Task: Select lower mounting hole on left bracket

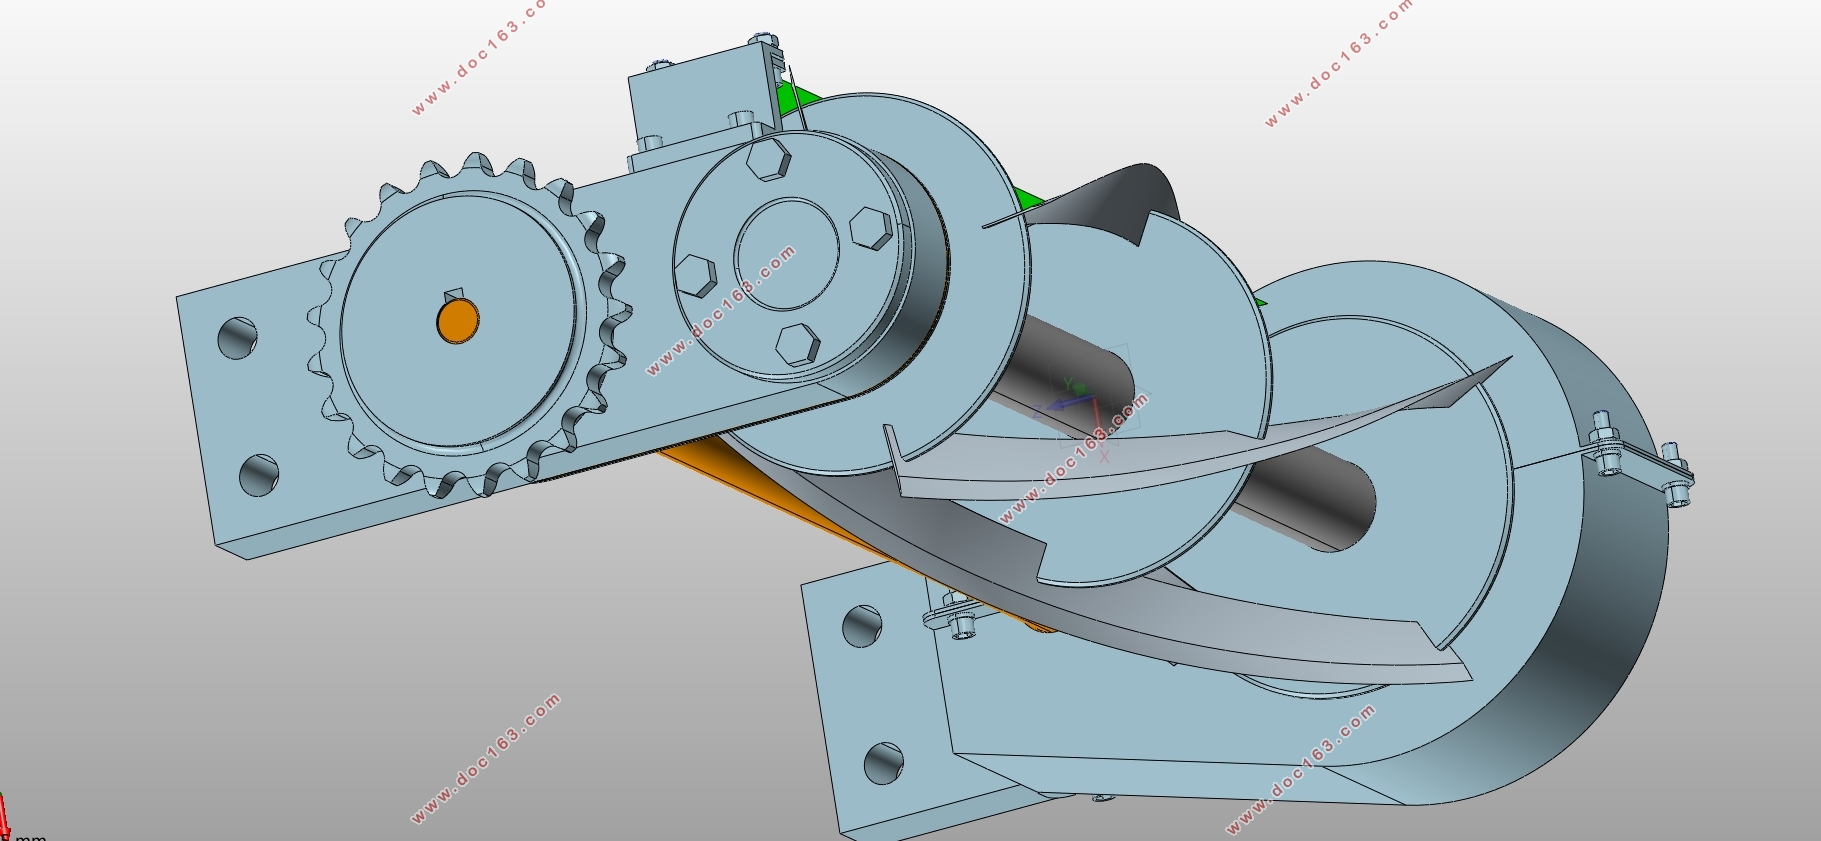Action: 259,474
